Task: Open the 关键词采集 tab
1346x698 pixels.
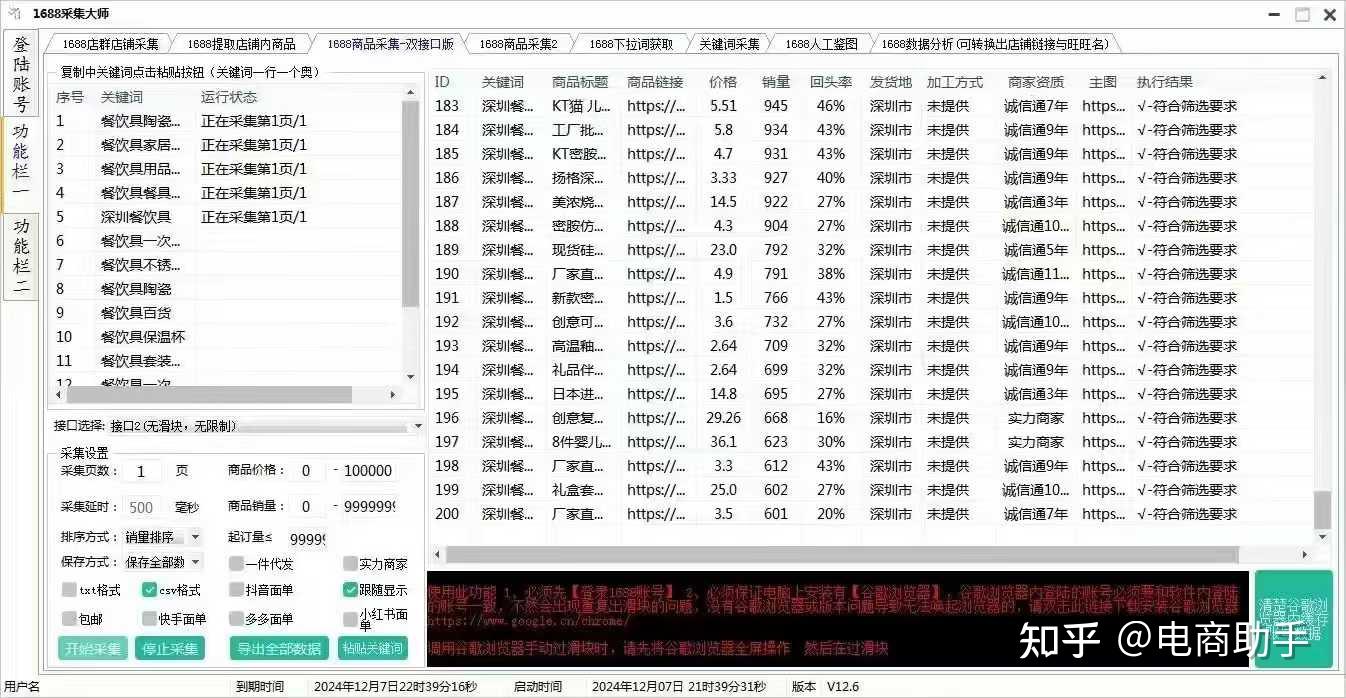Action: click(729, 44)
